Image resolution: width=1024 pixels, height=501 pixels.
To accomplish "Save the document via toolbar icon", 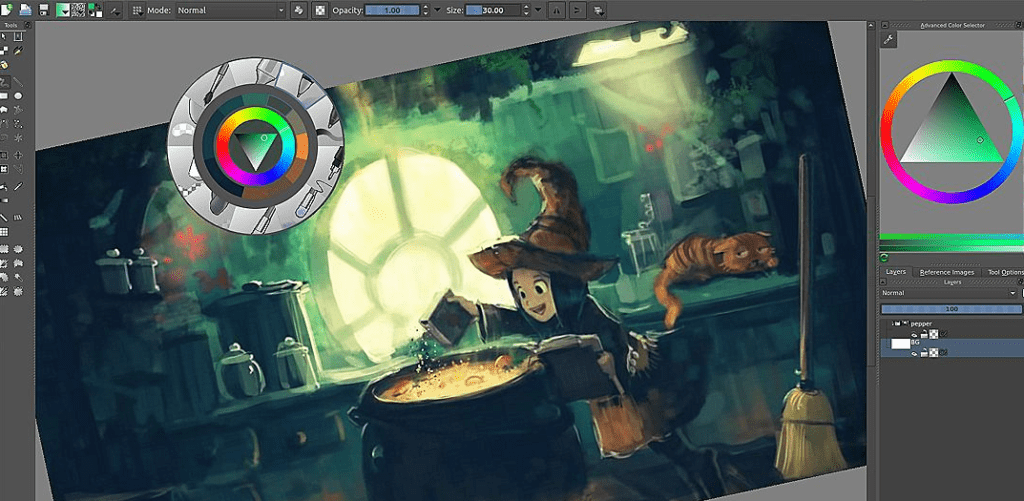I will (44, 10).
